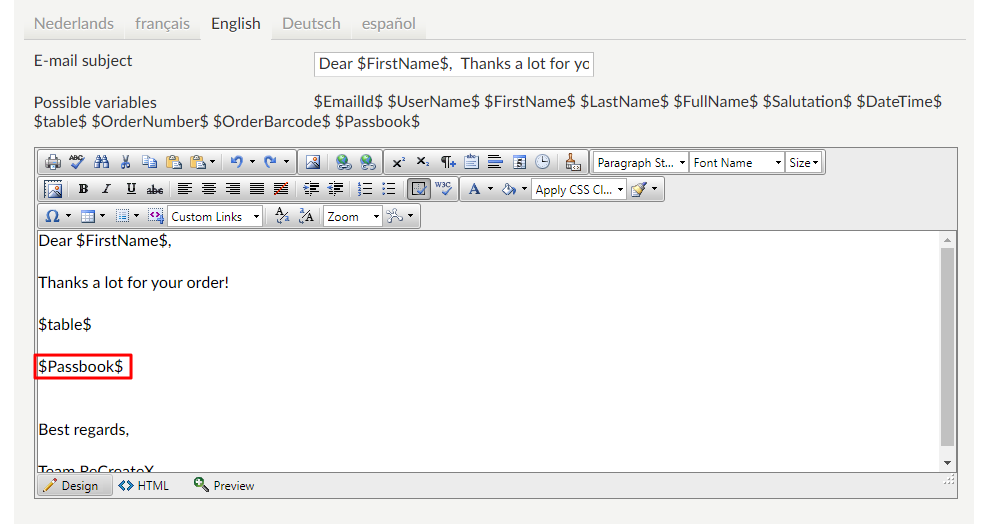Toggle Bold formatting
This screenshot has height=524, width=990.
click(83, 189)
